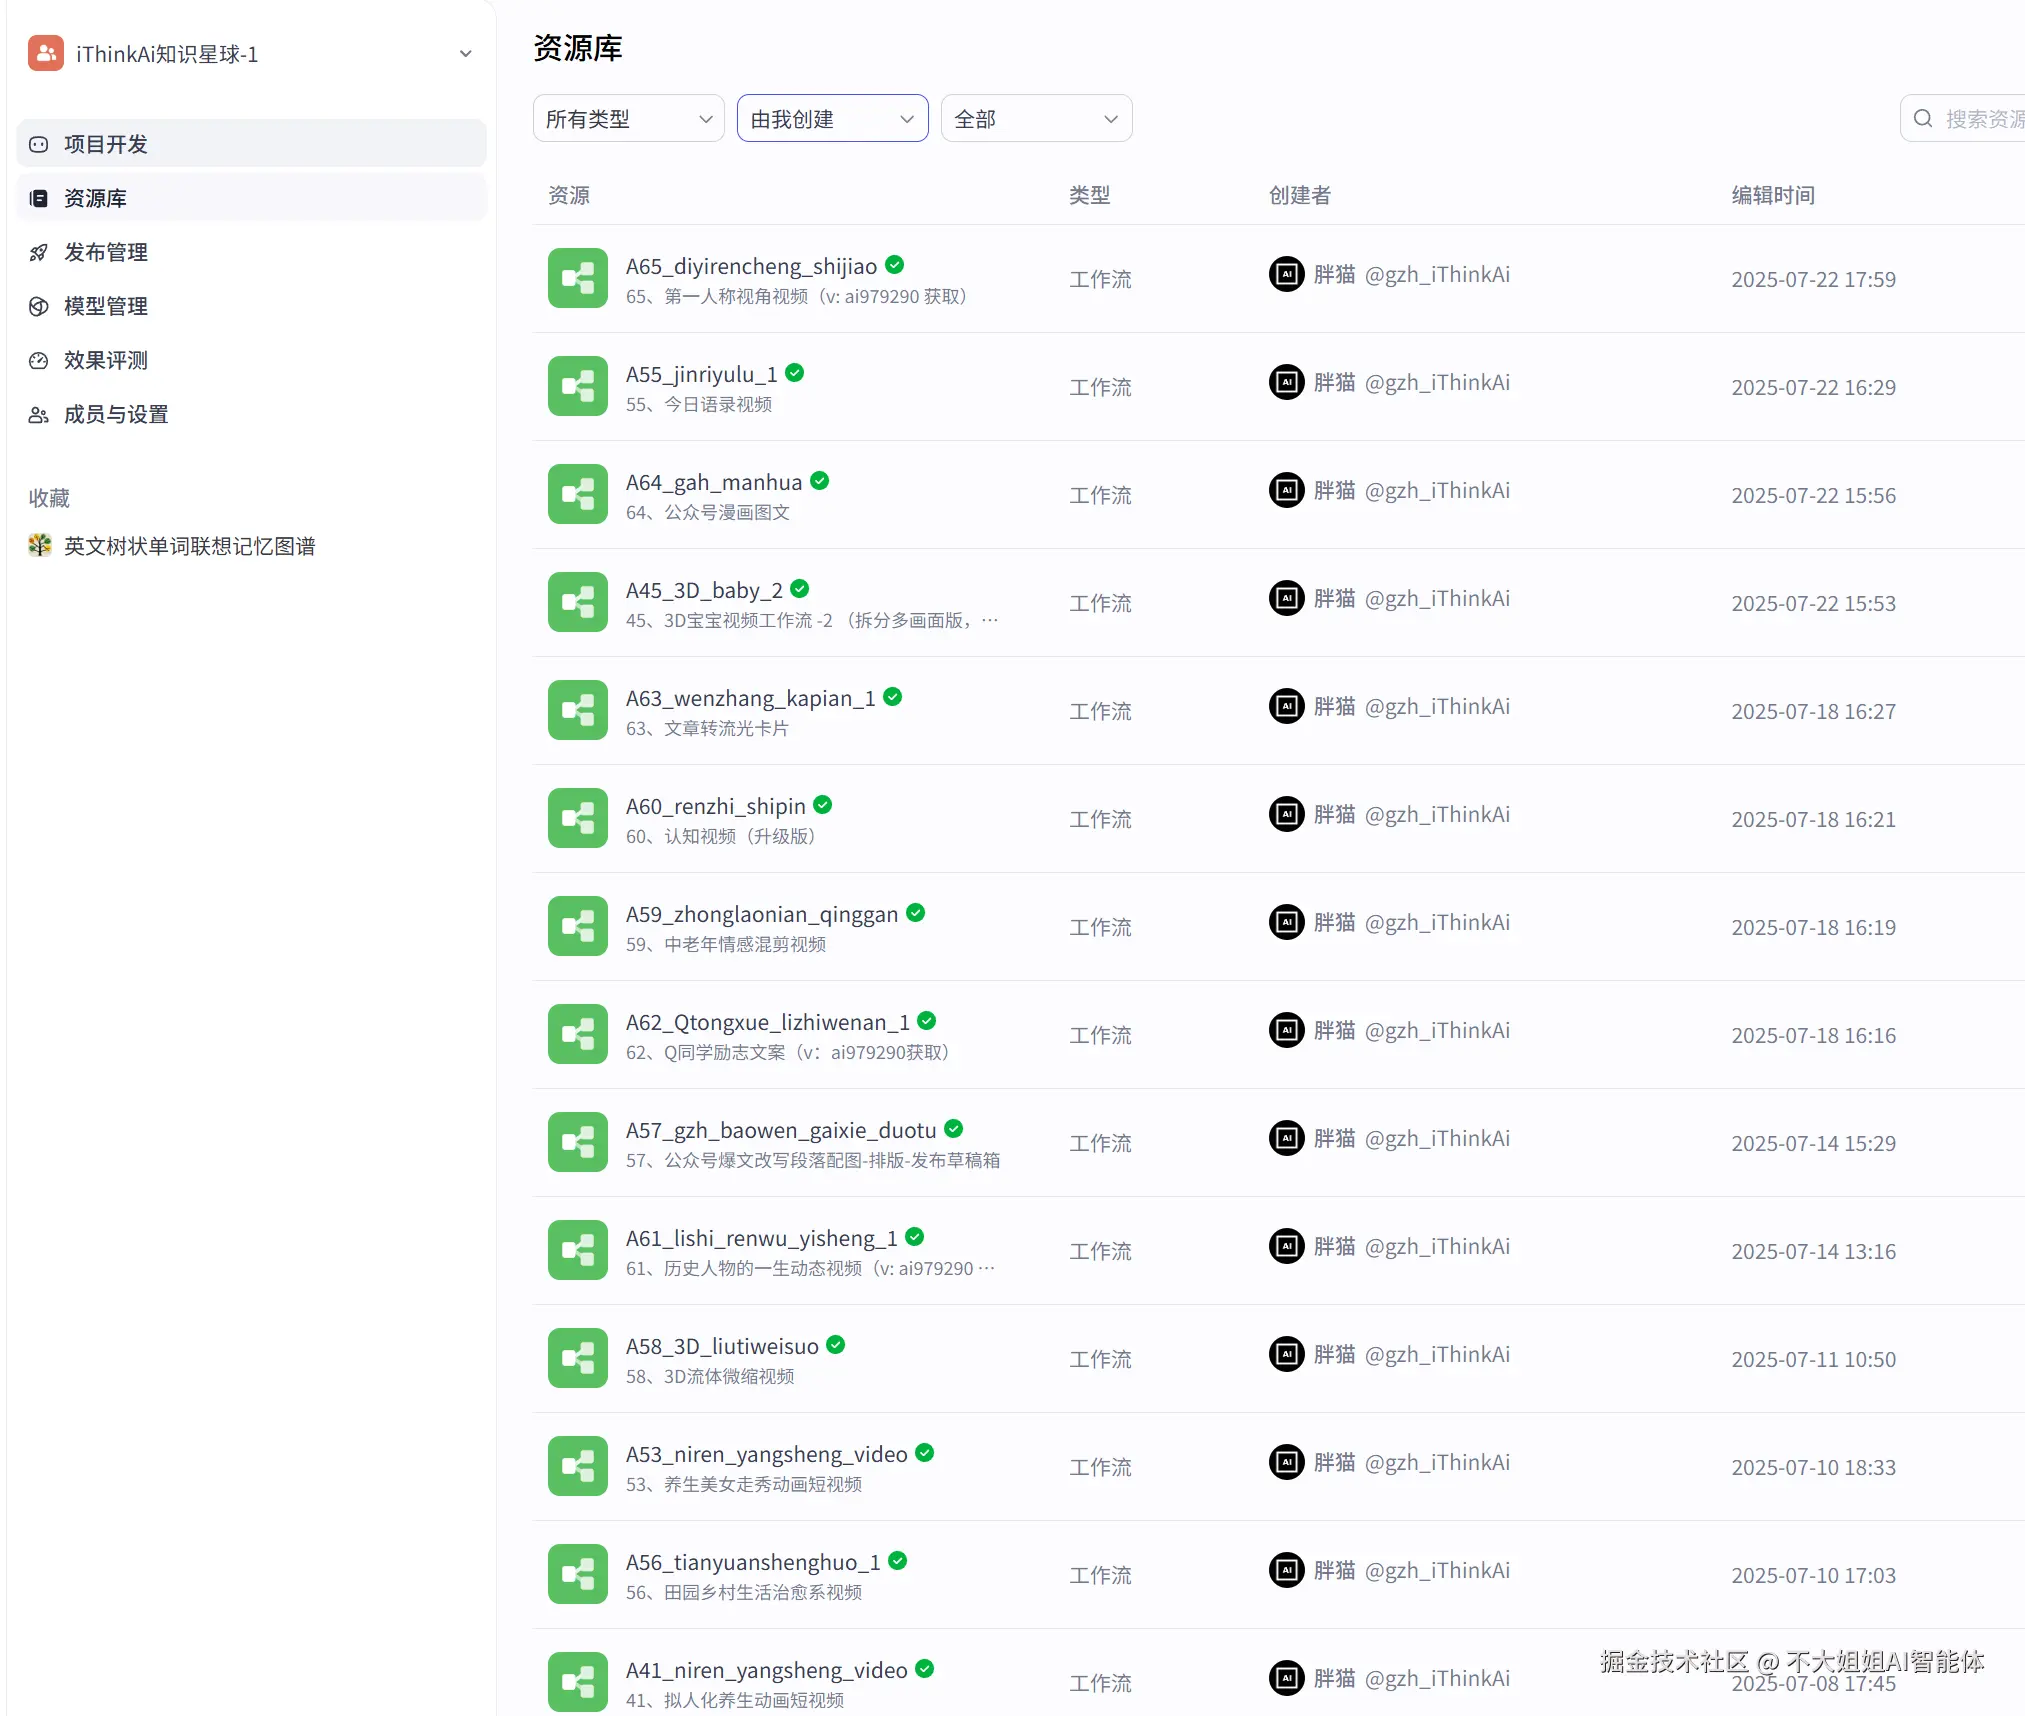The width and height of the screenshot is (2025, 1716).
Task: Open the 所有类型 type filter dropdown
Action: pos(628,119)
